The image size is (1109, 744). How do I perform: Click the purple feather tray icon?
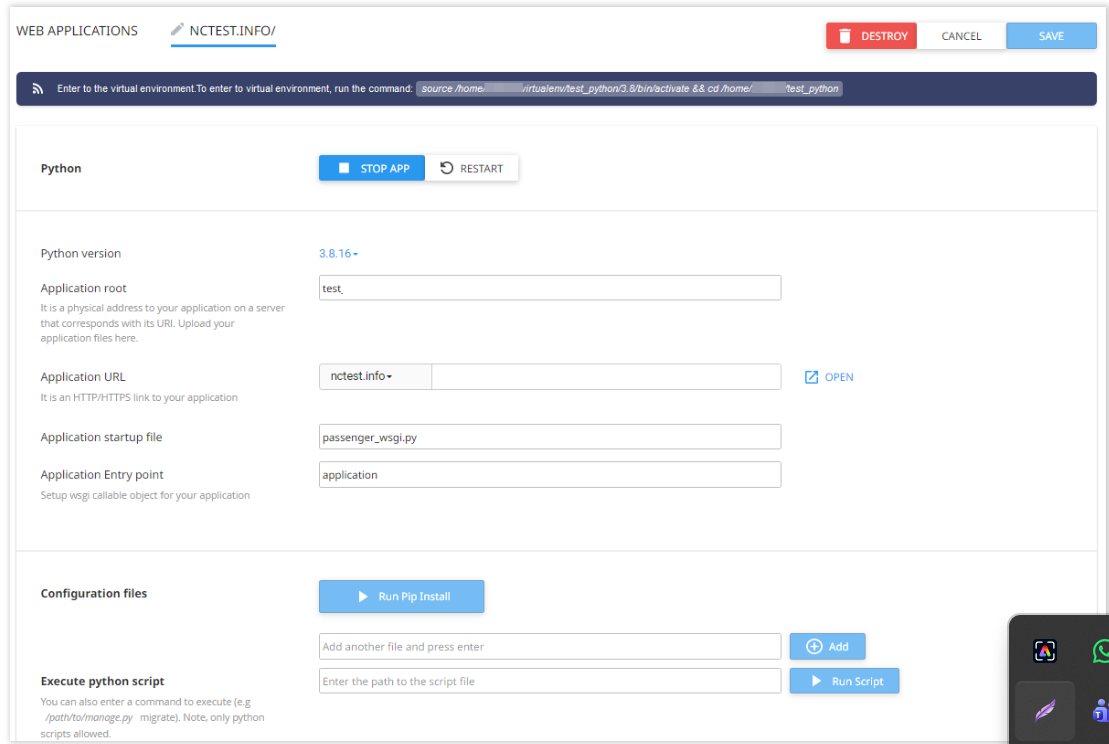(1045, 710)
